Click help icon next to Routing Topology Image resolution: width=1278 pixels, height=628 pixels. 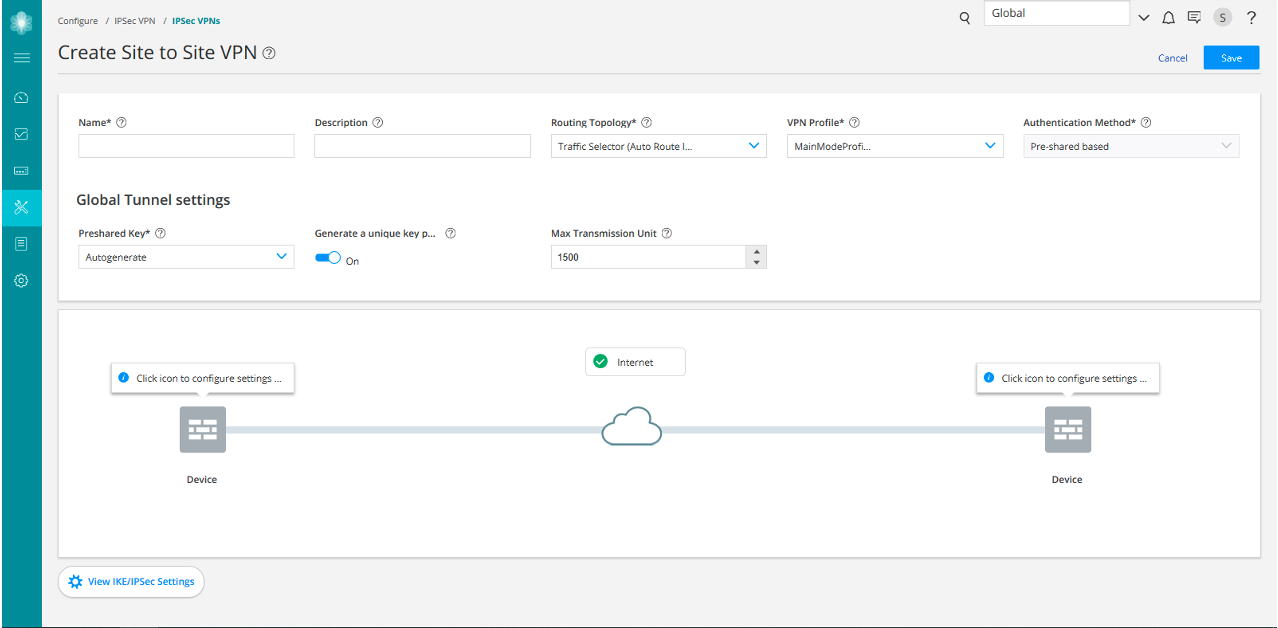[646, 123]
